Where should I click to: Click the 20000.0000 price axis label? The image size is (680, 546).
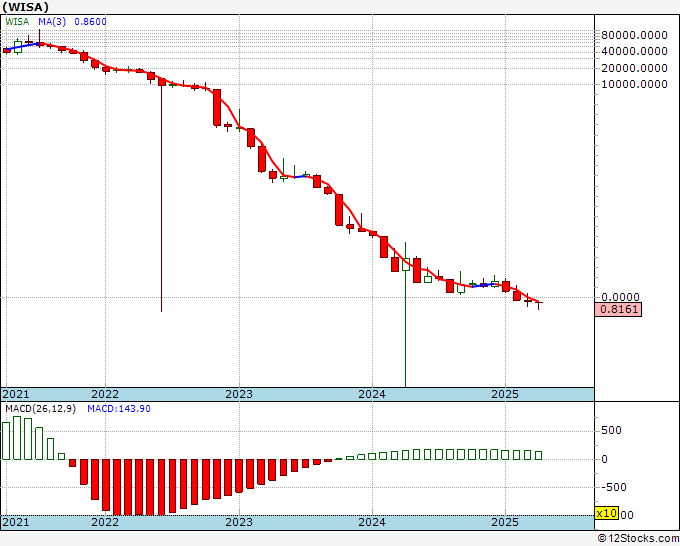pyautogui.click(x=634, y=68)
